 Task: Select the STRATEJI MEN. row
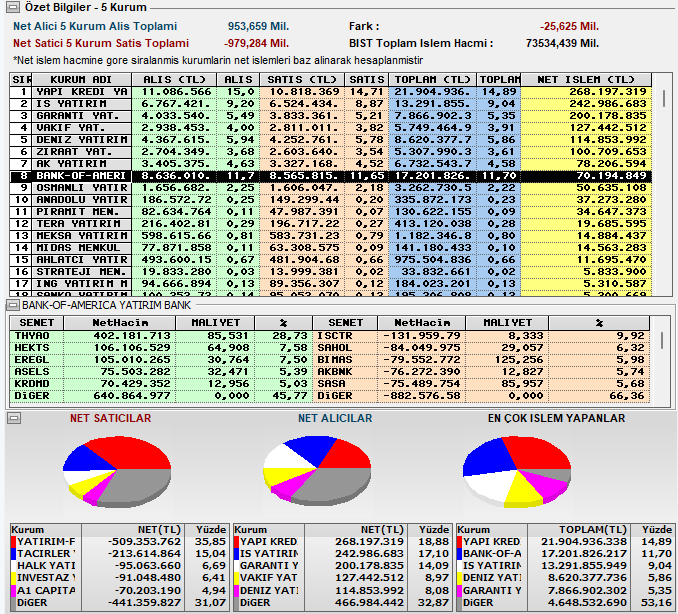[x=331, y=272]
